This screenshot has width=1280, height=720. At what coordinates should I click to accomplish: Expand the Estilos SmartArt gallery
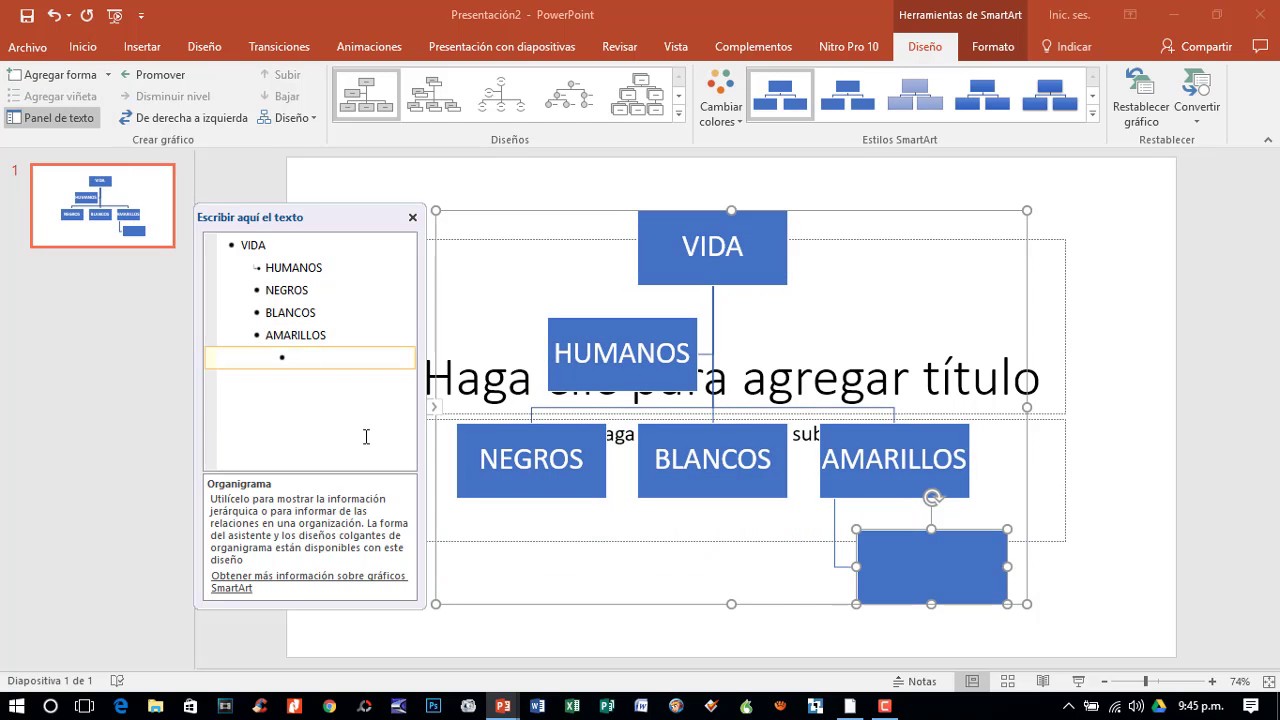(x=1092, y=113)
